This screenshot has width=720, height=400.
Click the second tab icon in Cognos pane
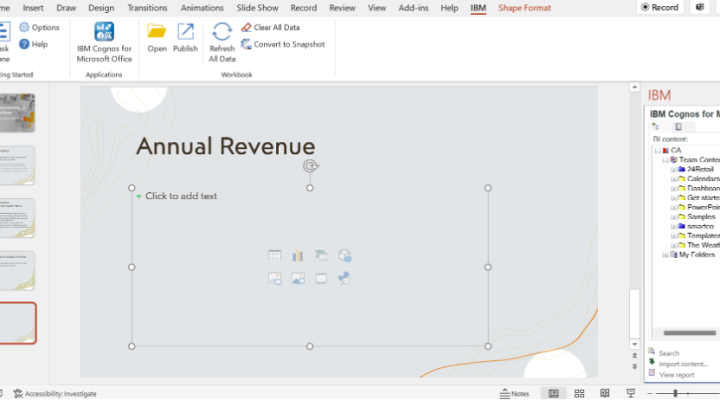(678, 126)
